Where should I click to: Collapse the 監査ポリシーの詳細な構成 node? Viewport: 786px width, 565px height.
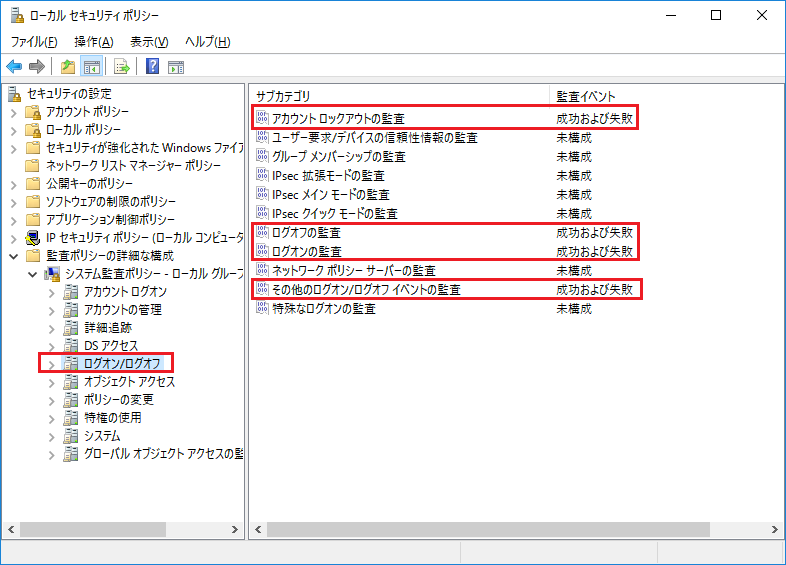(14, 257)
